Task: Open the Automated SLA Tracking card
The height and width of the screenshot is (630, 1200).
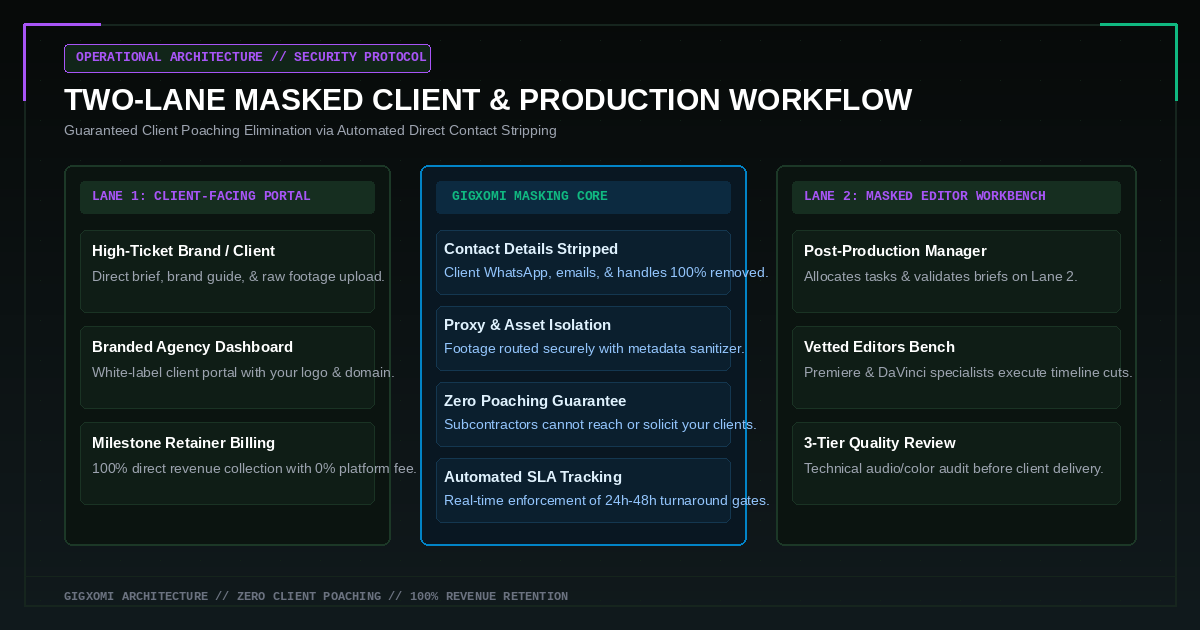Action: pos(583,490)
